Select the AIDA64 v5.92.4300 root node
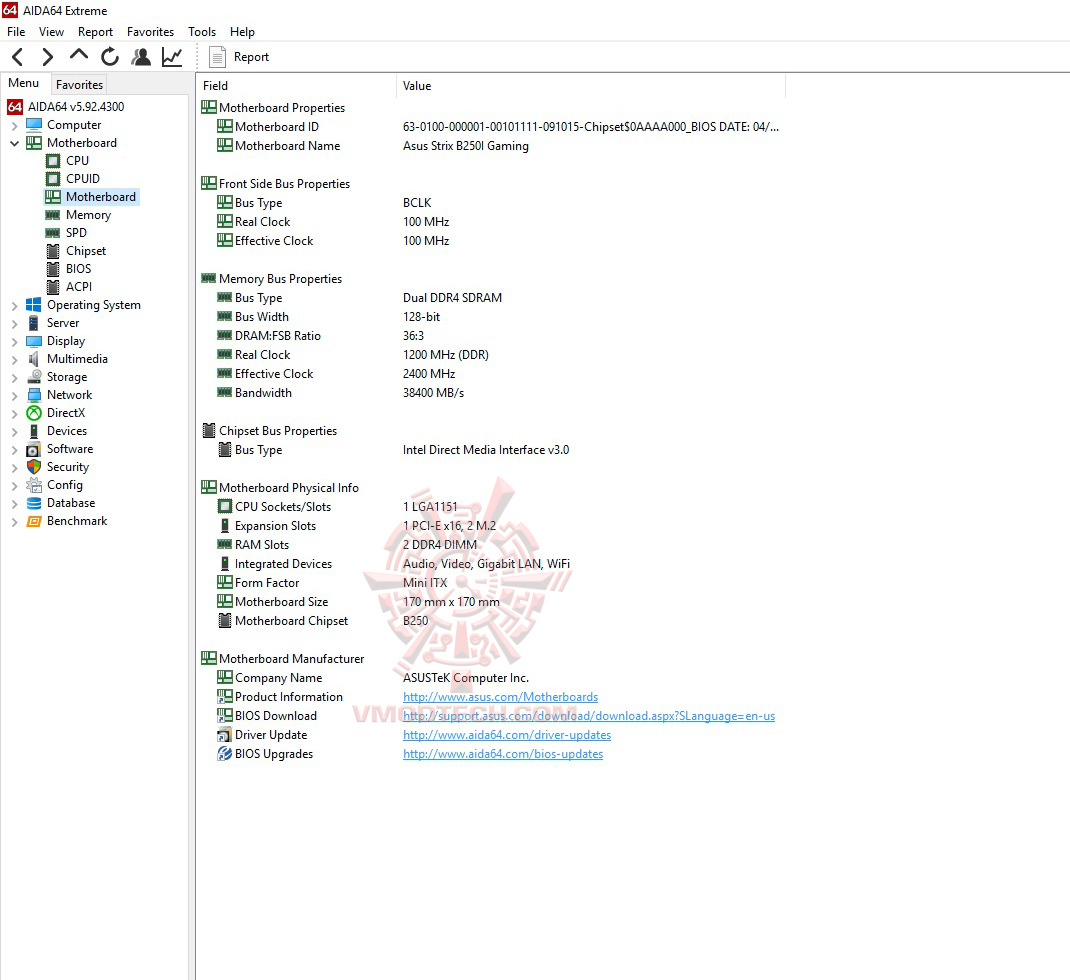 point(76,106)
